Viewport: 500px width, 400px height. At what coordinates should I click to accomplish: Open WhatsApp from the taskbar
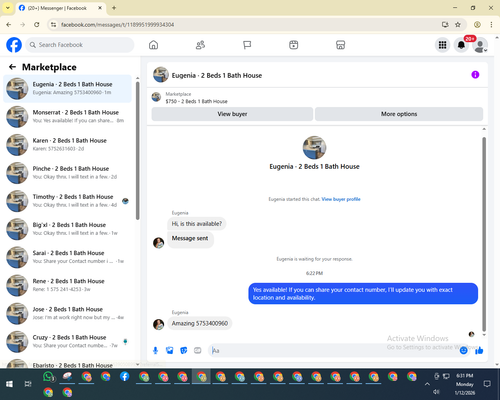pos(48,377)
